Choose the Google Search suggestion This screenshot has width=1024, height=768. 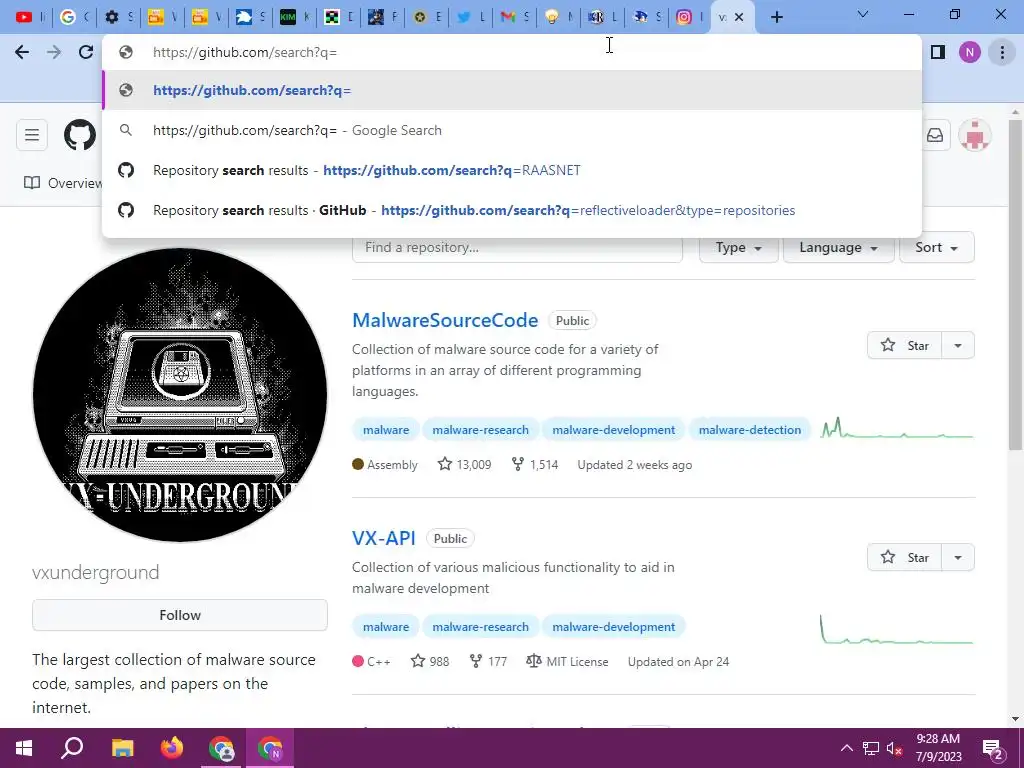pos(512,130)
